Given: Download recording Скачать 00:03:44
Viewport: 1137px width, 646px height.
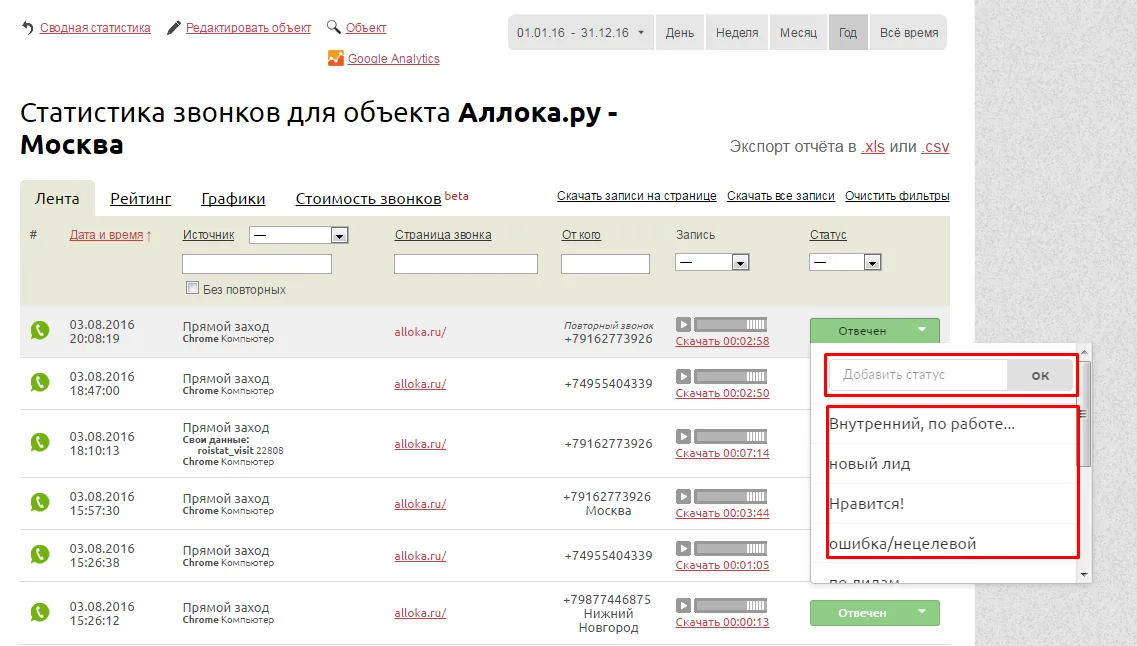Looking at the screenshot, I should [x=722, y=513].
